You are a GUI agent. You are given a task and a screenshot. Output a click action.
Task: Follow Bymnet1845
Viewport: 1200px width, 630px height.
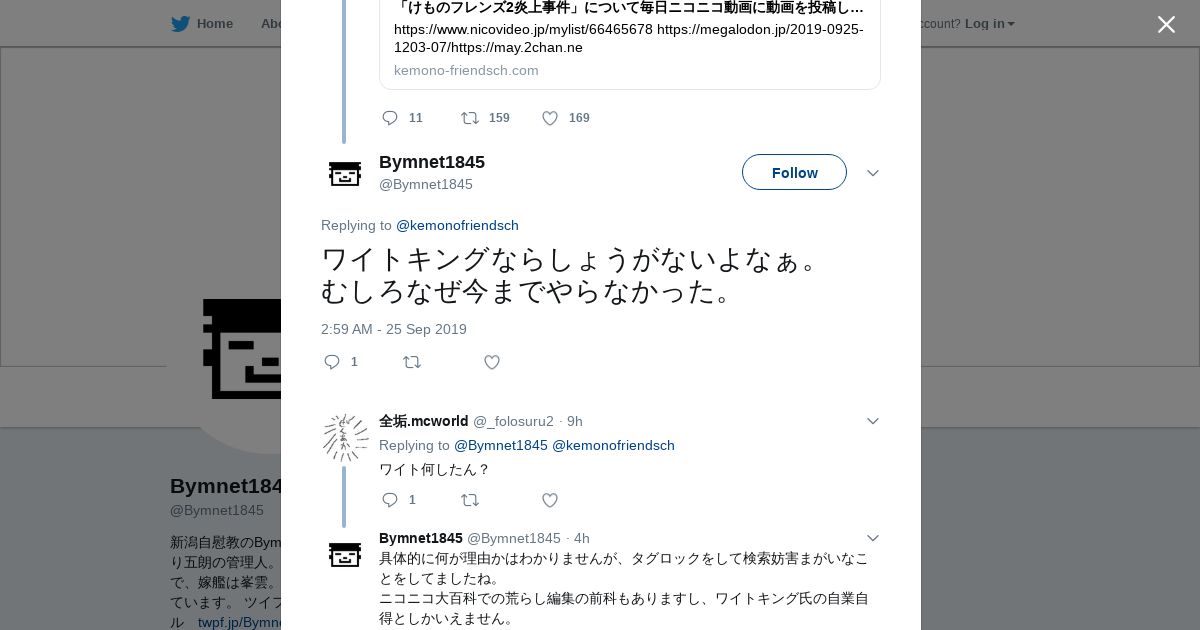coord(794,172)
